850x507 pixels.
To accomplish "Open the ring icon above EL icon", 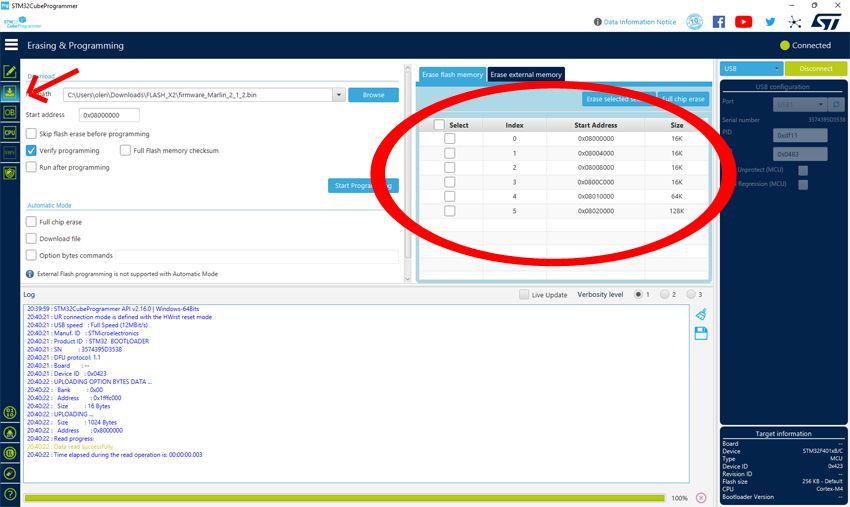I will [x=10, y=433].
